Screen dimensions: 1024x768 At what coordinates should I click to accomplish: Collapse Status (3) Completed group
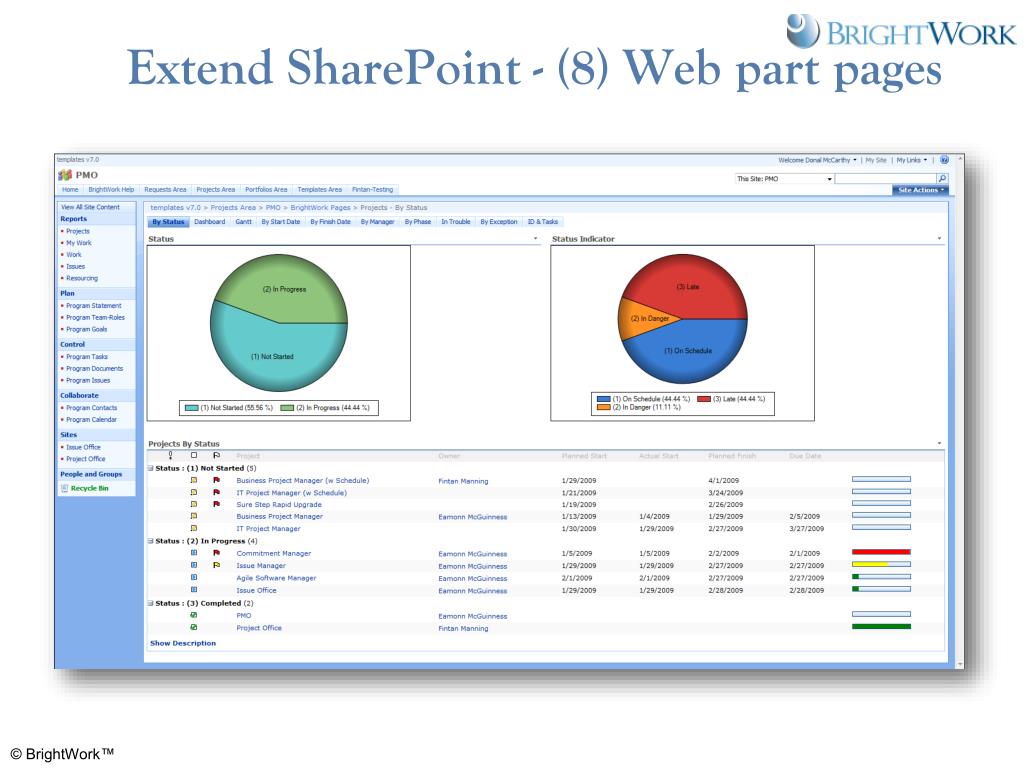[151, 603]
